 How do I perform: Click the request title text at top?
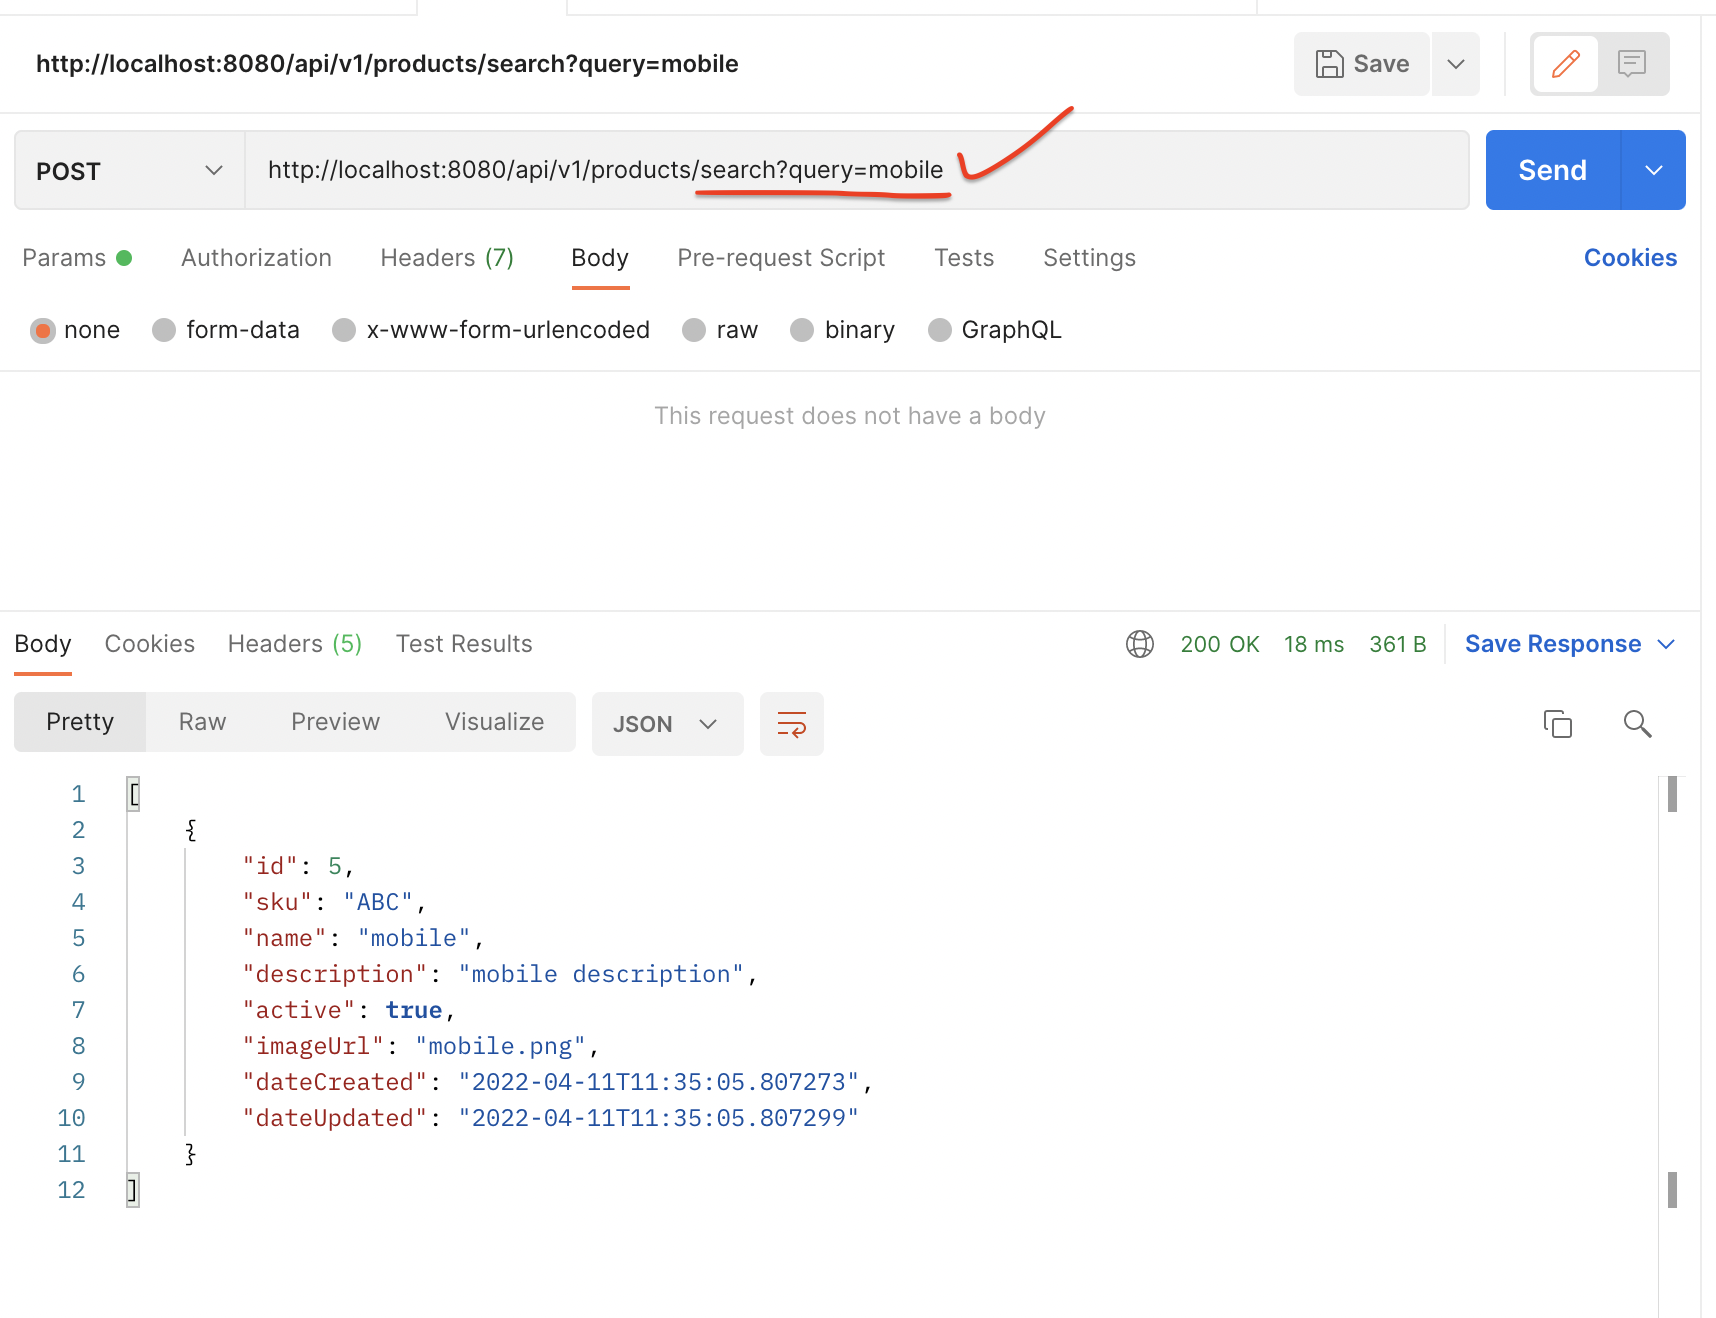tap(387, 64)
